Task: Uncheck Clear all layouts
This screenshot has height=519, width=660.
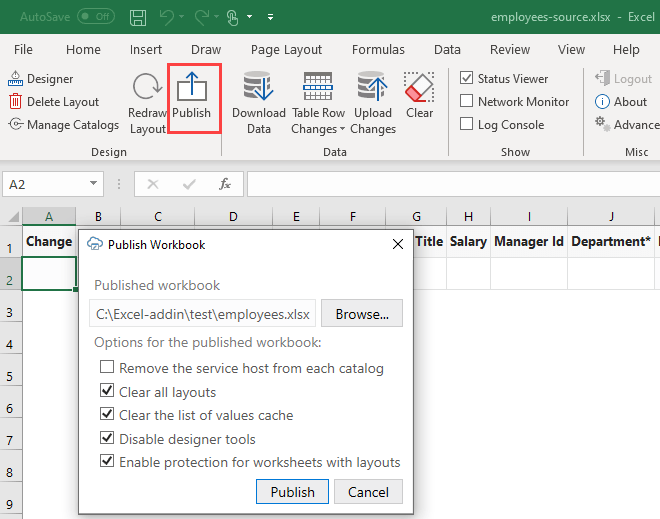Action: 107,390
